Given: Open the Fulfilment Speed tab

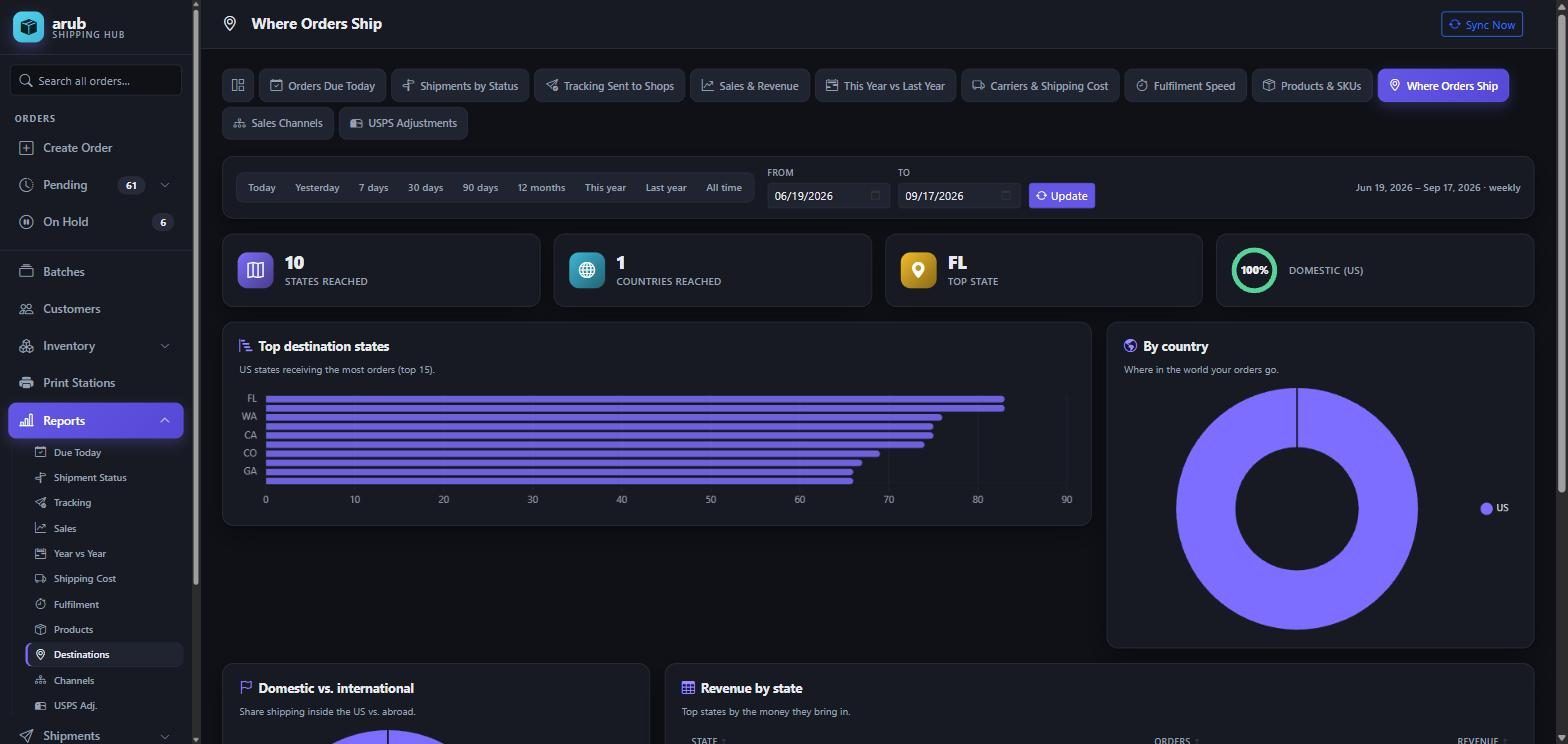Looking at the screenshot, I should click(x=1185, y=86).
